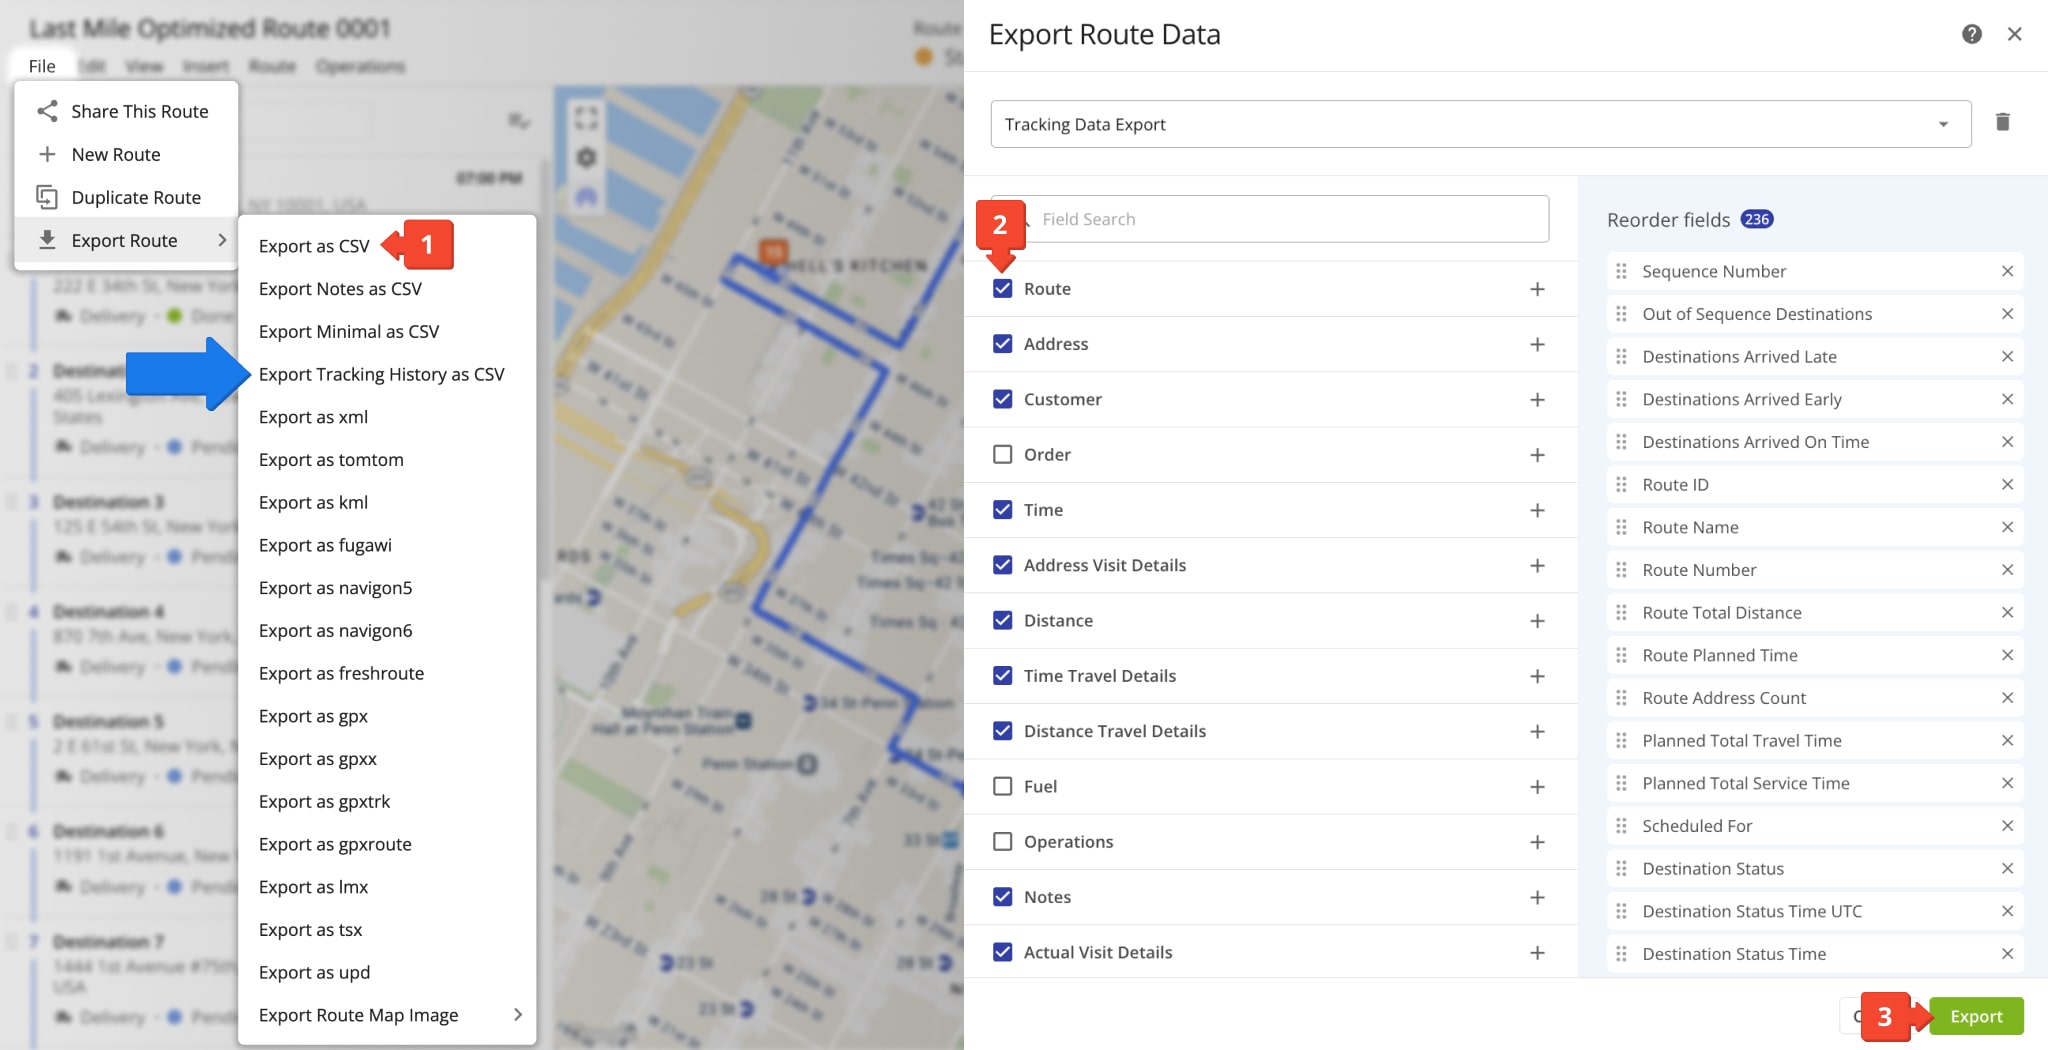
Task: Expand the Address field group
Action: (1537, 344)
